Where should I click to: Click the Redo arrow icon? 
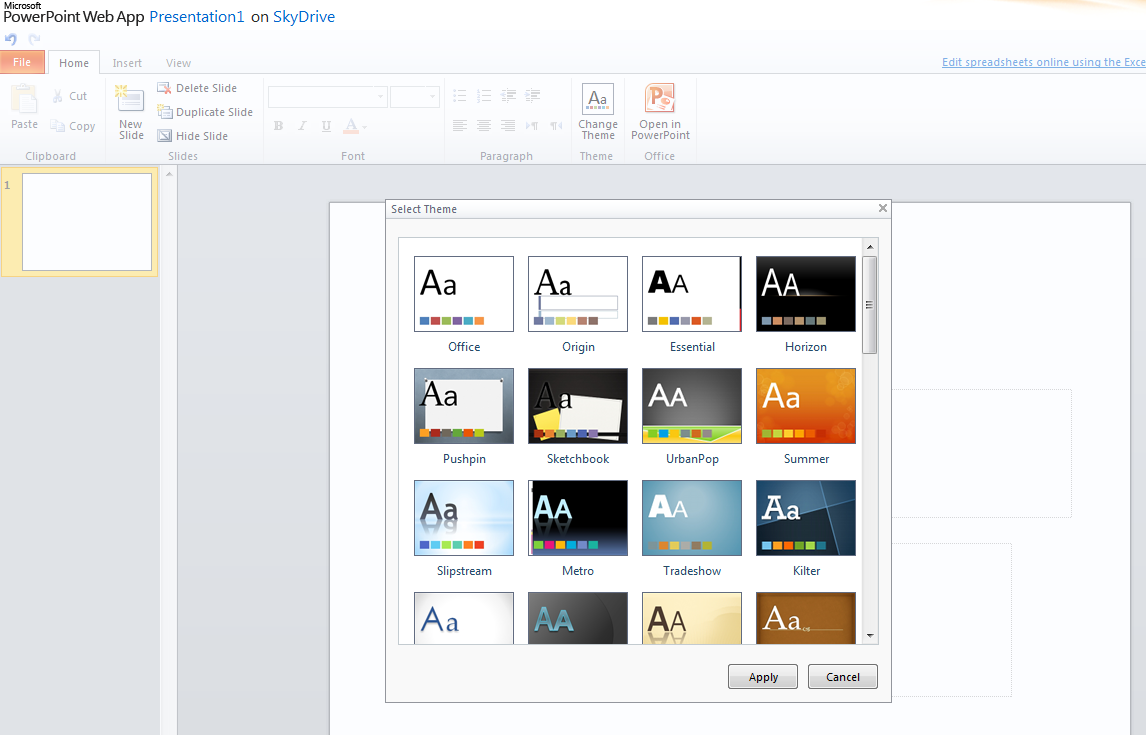click(x=34, y=39)
